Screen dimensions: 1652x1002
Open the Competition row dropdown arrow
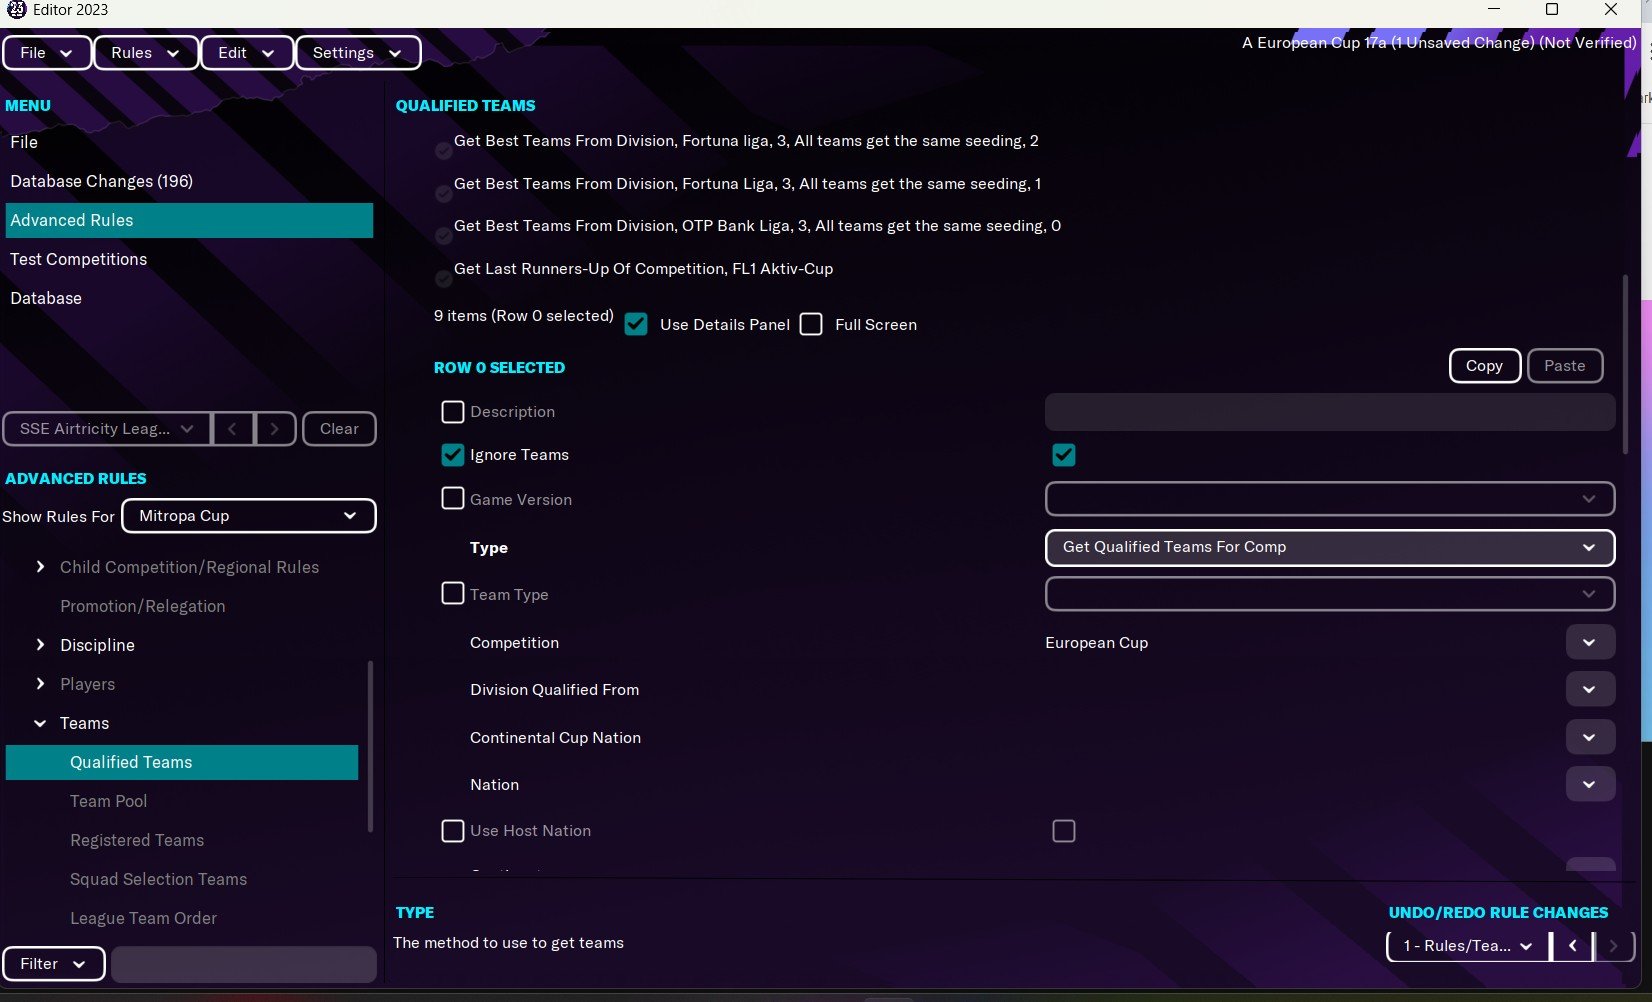pyautogui.click(x=1590, y=643)
